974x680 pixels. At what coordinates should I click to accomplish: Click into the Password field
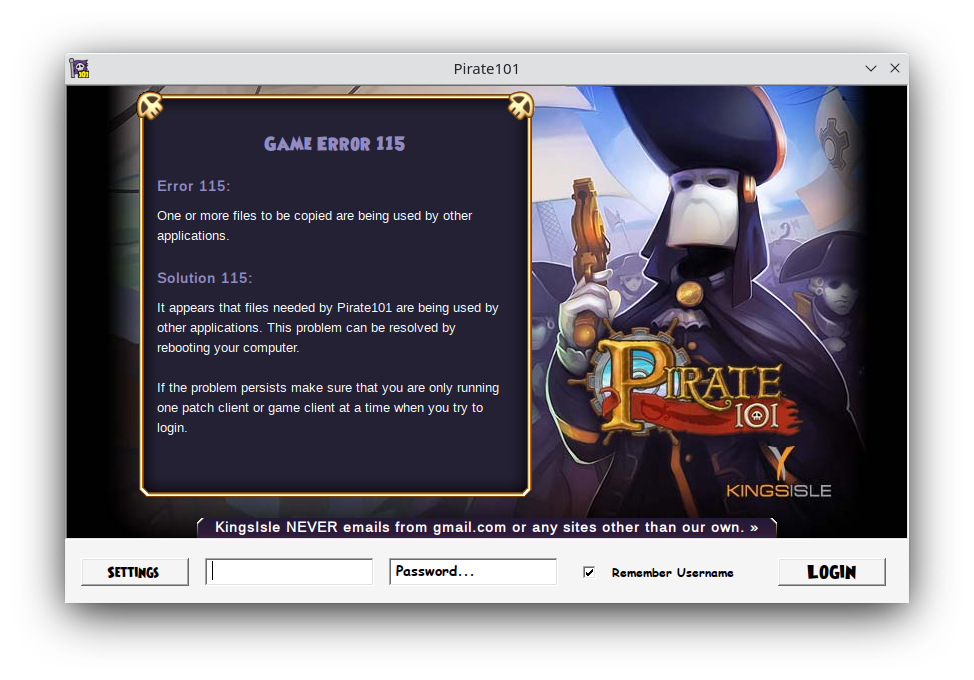[472, 572]
